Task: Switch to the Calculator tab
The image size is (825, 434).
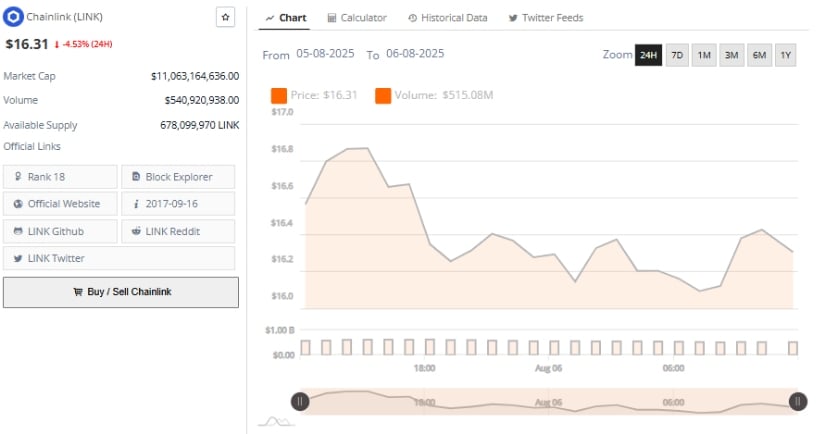Action: coord(357,18)
